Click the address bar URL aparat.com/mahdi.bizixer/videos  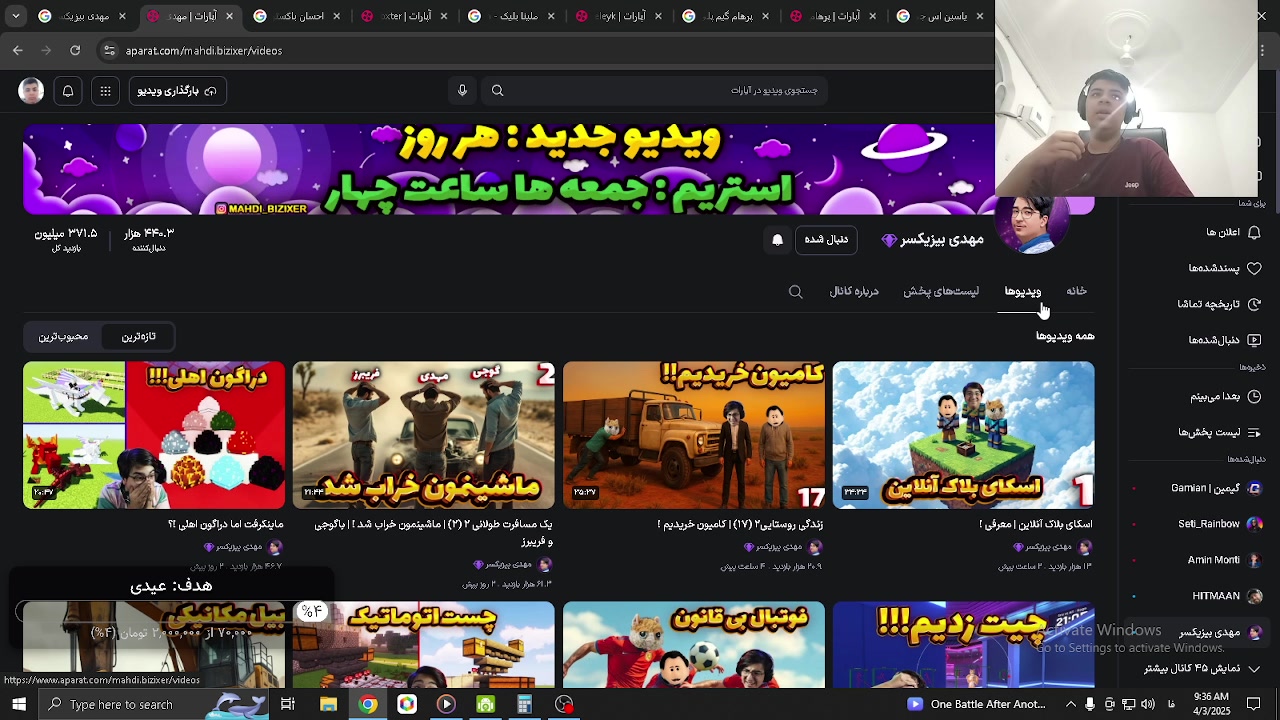(x=203, y=51)
